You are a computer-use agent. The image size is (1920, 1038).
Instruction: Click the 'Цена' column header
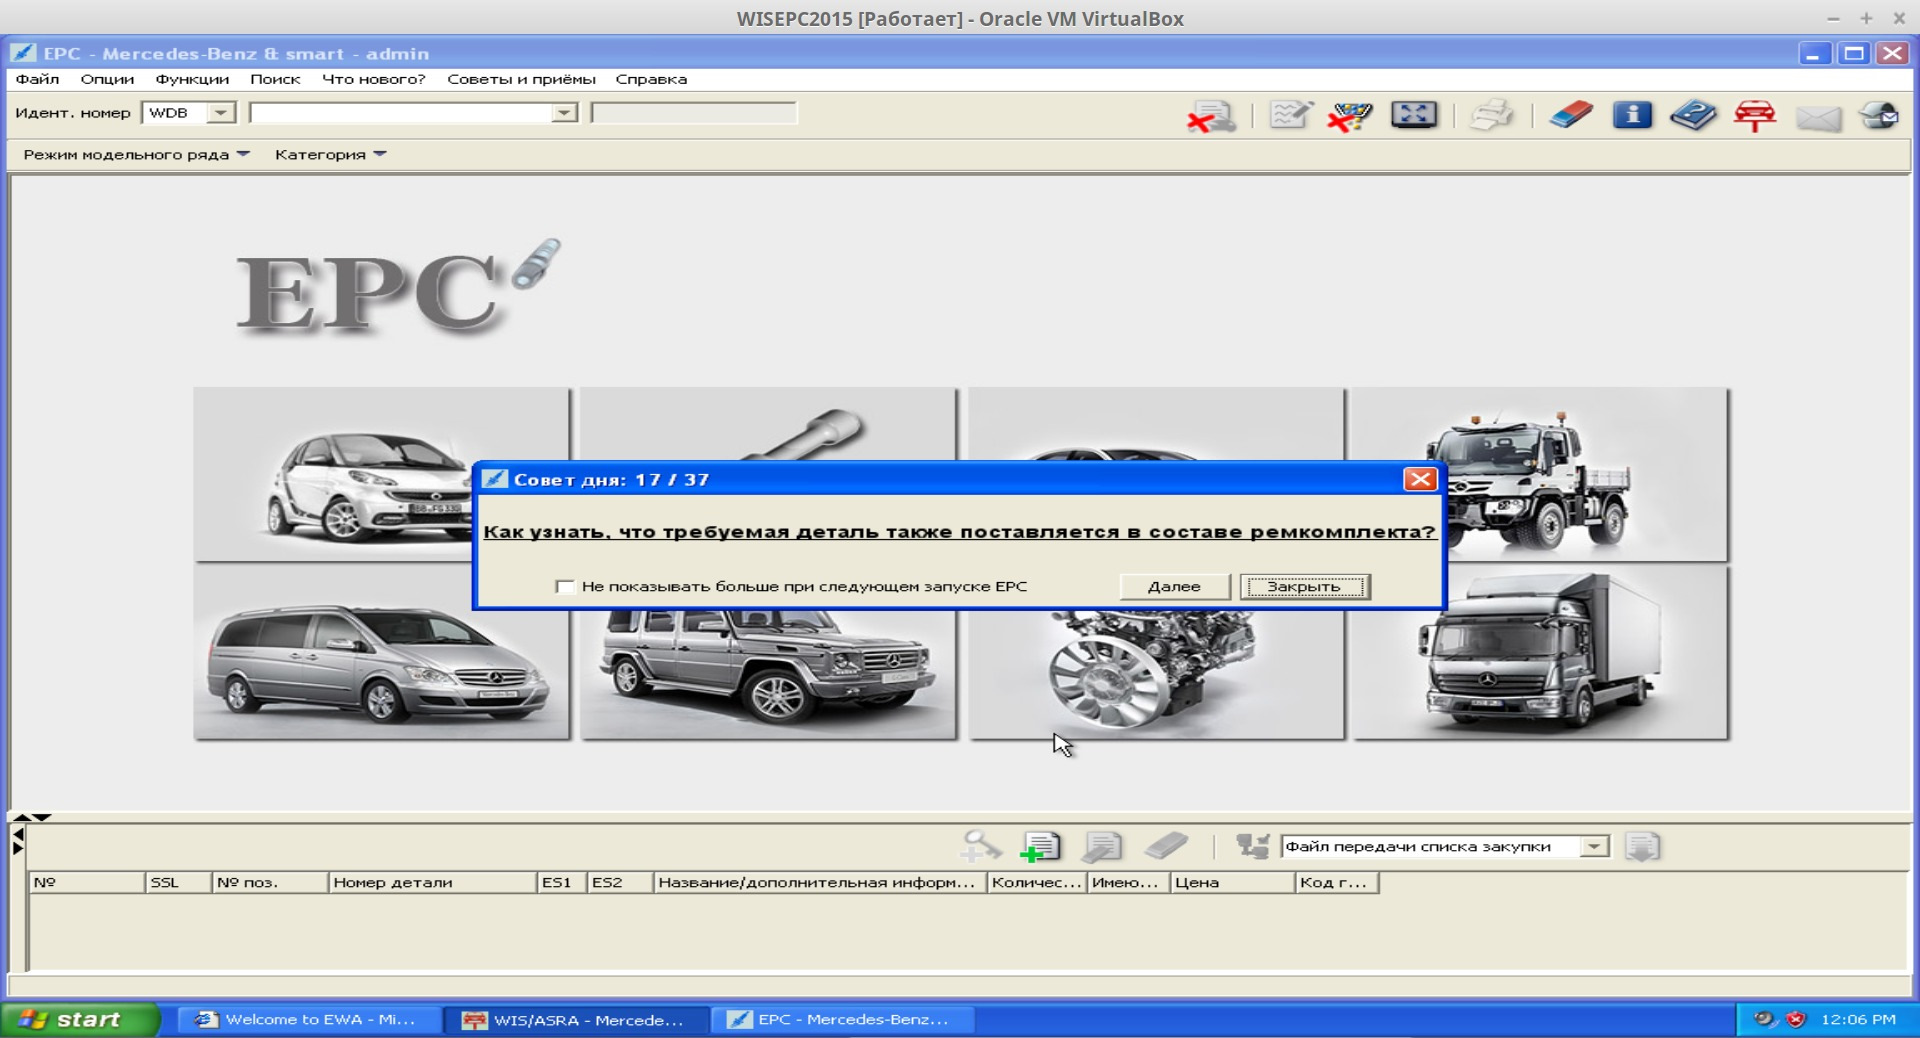(1232, 883)
